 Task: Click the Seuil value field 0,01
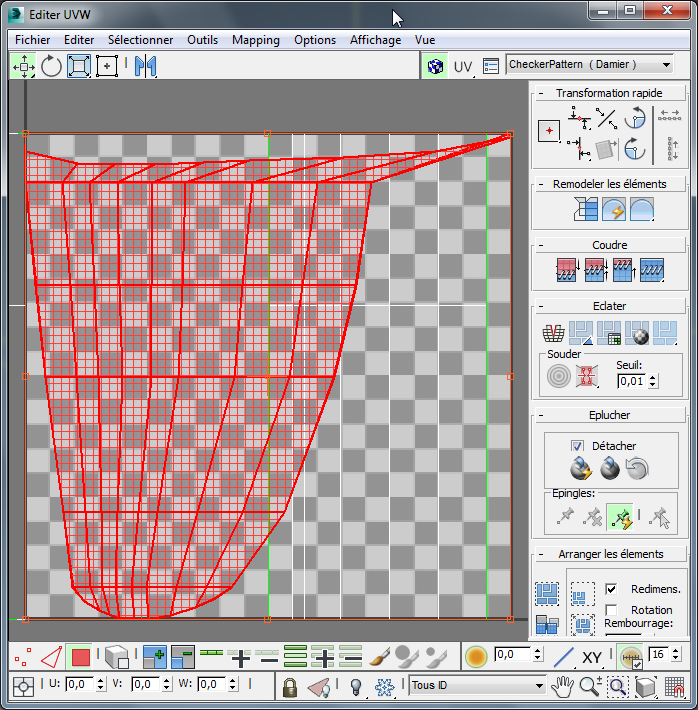coord(632,381)
